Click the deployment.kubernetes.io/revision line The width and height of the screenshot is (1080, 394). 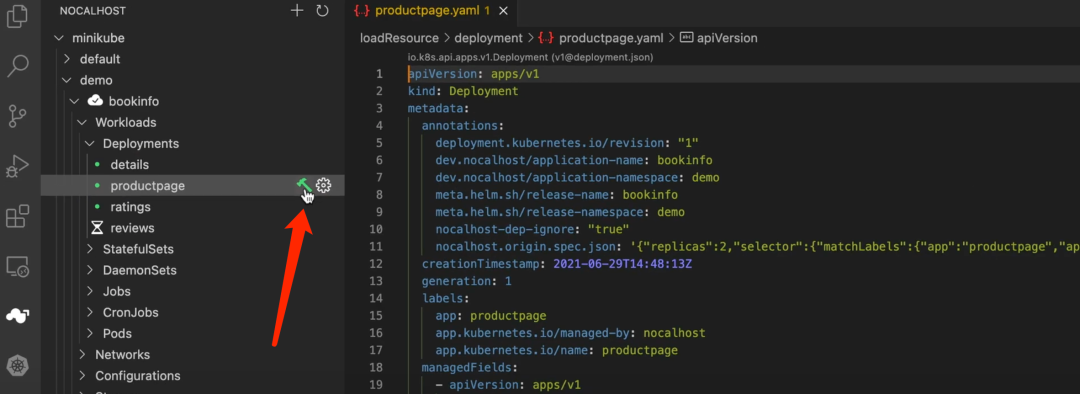567,143
